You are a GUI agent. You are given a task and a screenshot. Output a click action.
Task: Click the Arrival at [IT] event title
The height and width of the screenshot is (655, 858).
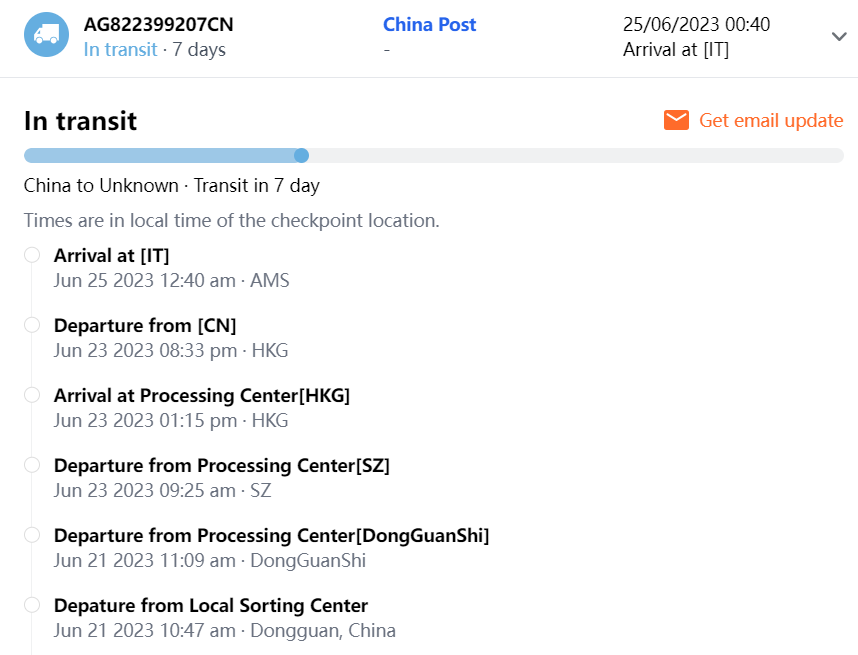tap(111, 255)
